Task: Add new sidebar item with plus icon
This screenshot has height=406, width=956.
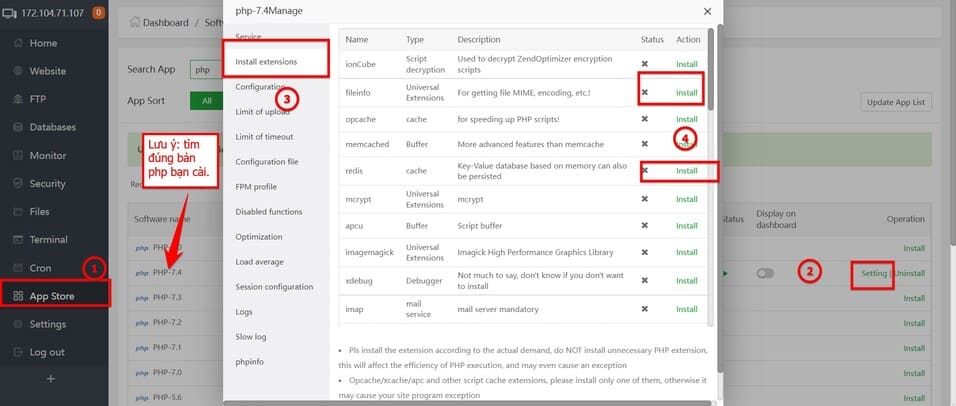Action: (x=51, y=378)
